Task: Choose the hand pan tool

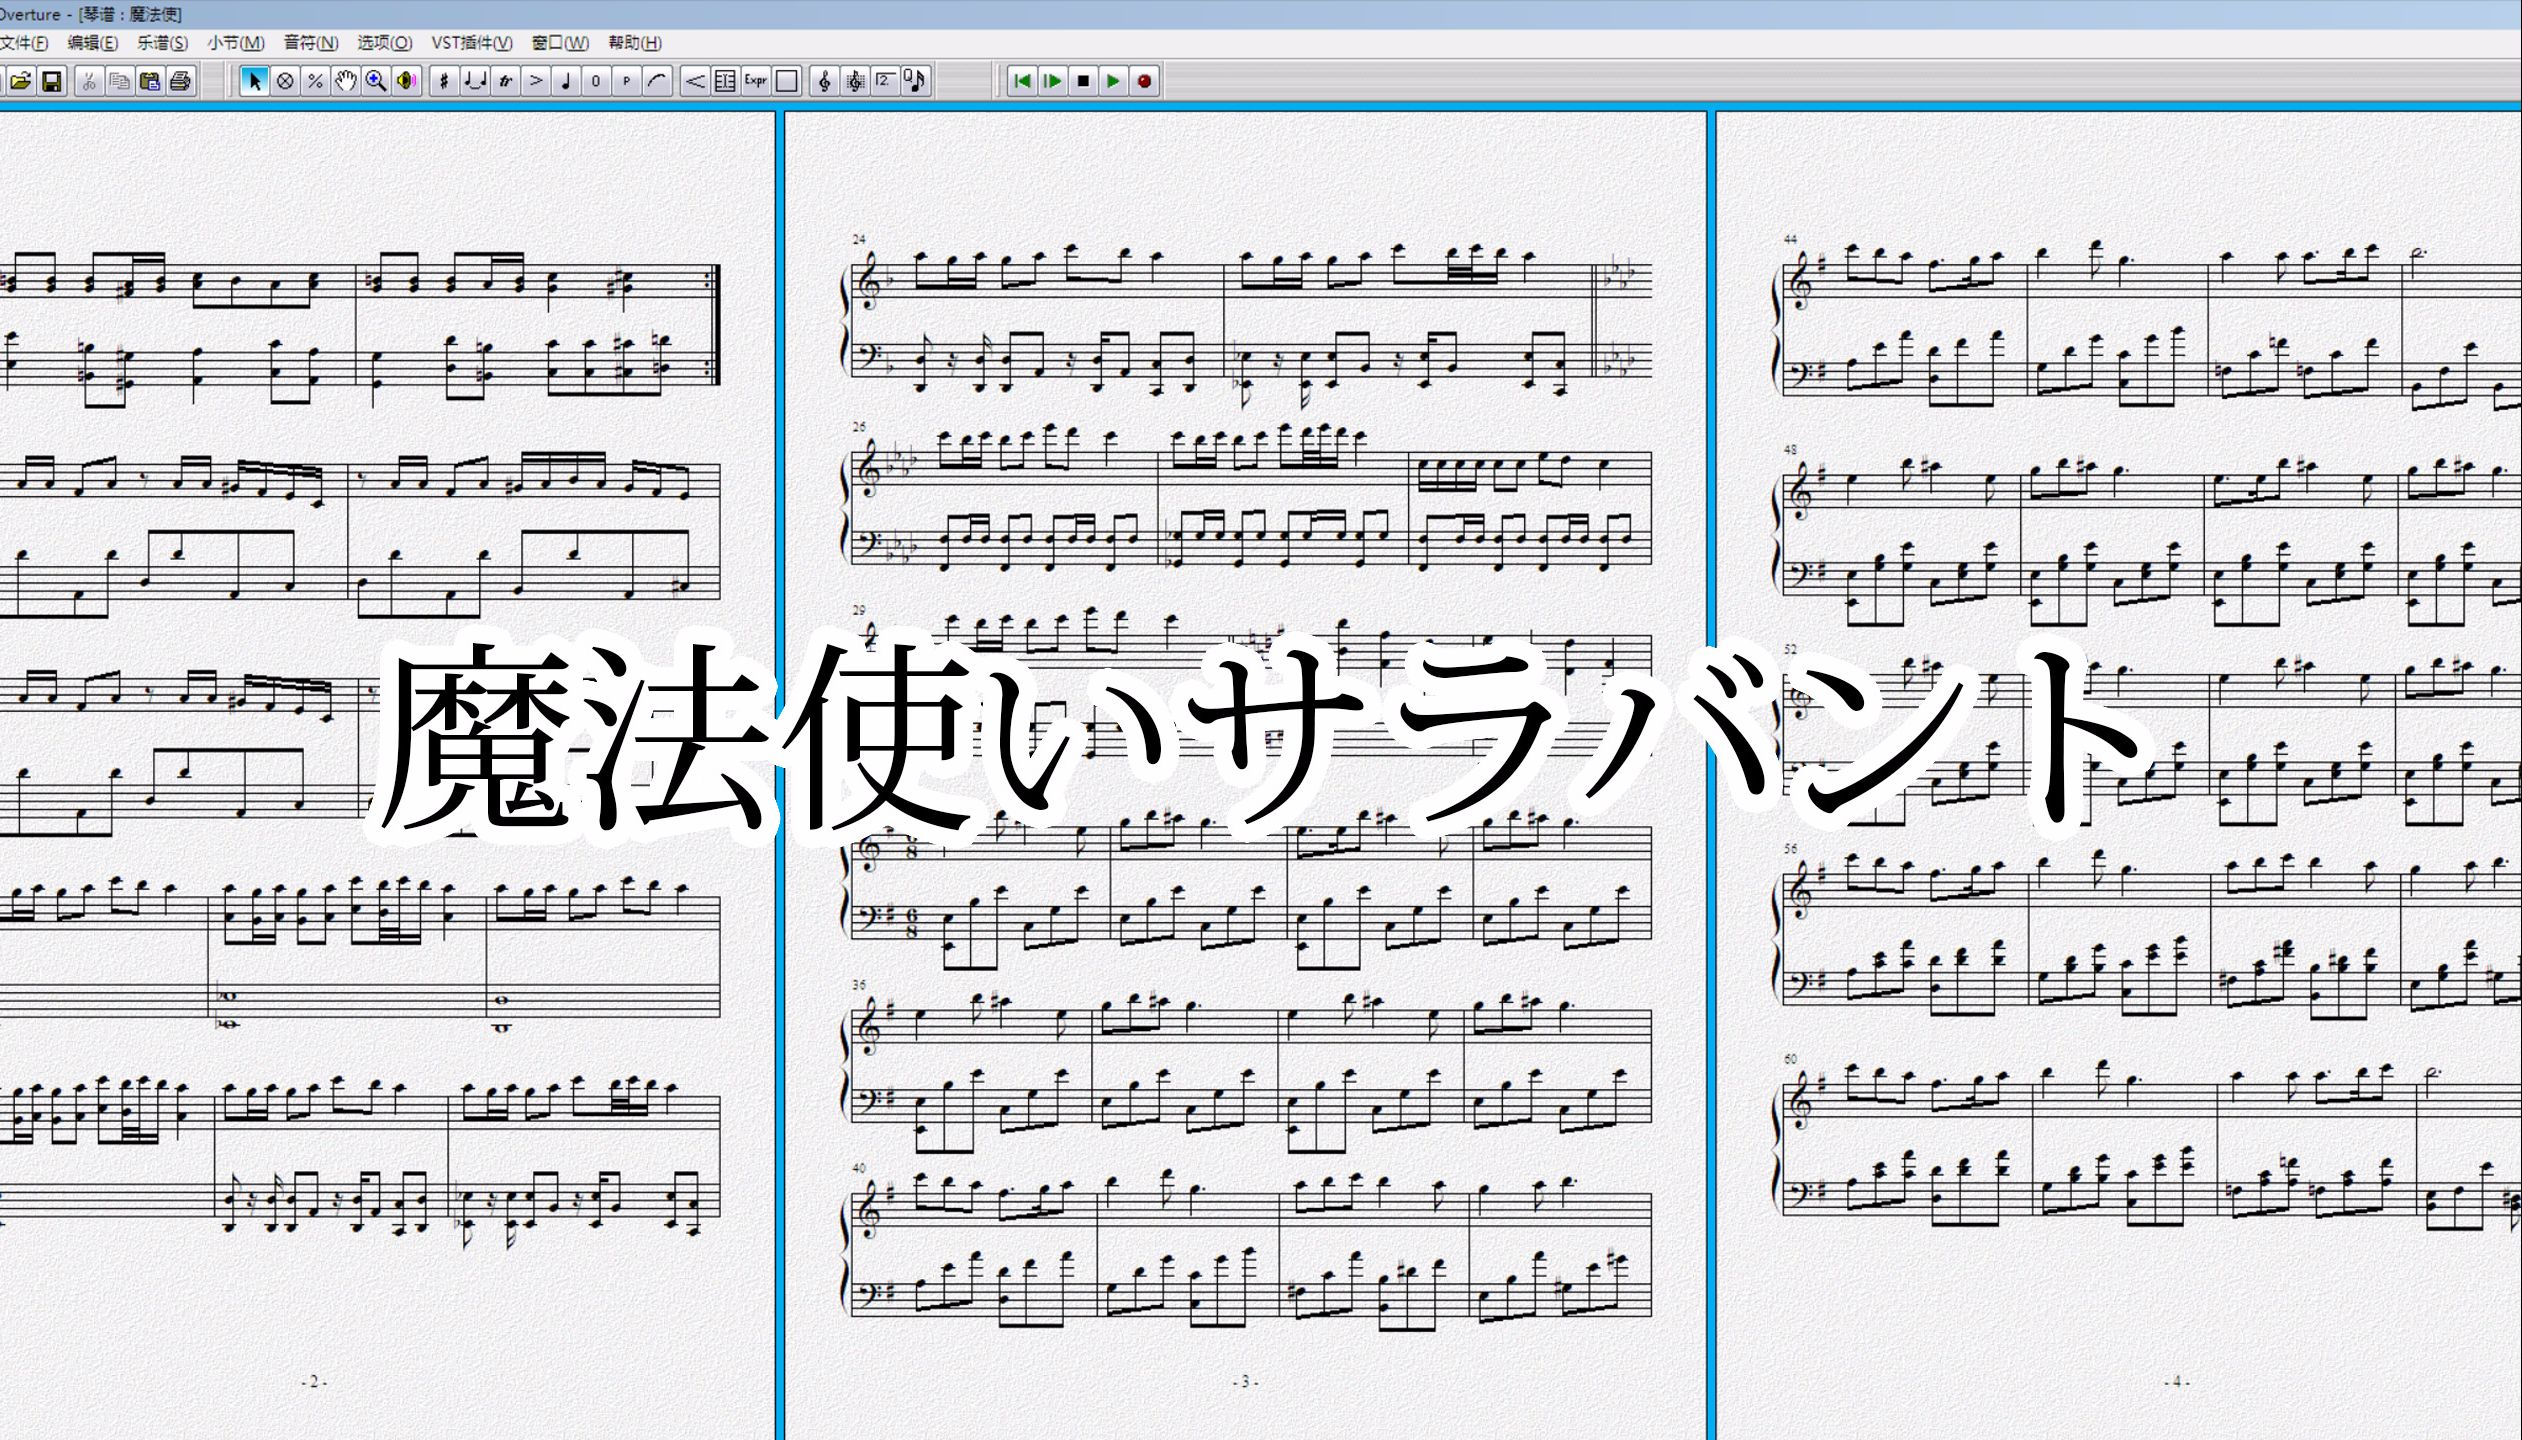Action: pyautogui.click(x=345, y=81)
